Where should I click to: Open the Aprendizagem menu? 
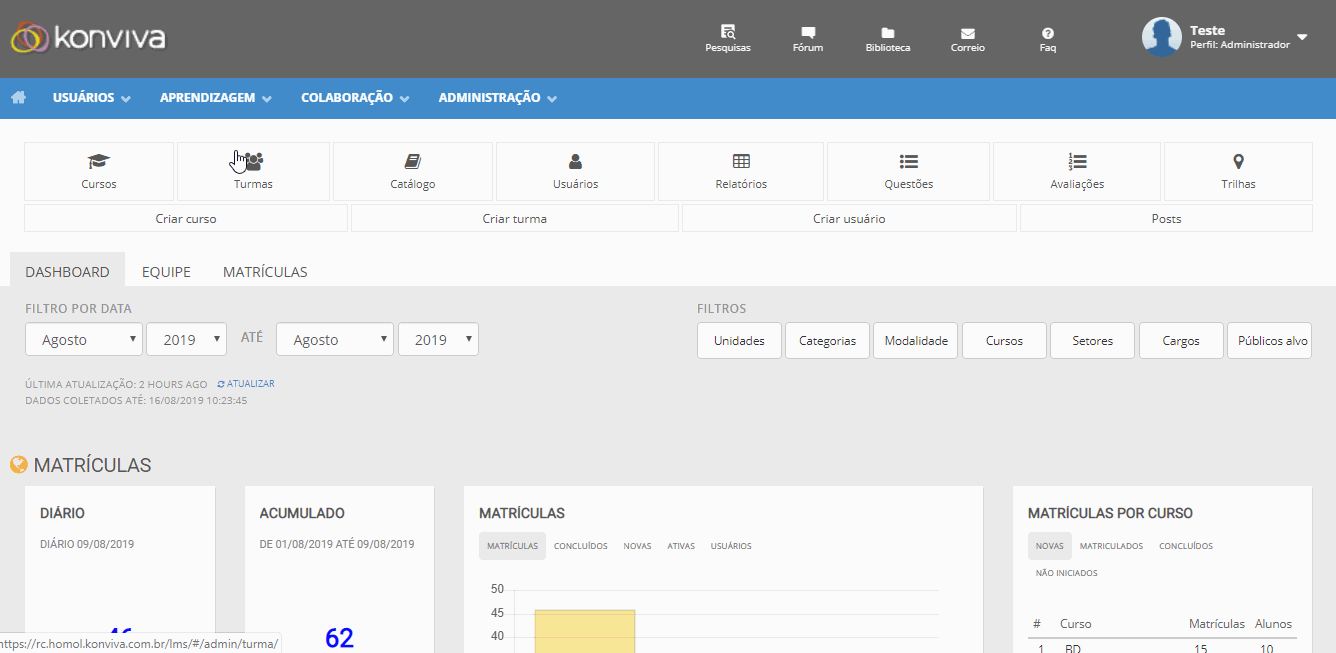(215, 98)
